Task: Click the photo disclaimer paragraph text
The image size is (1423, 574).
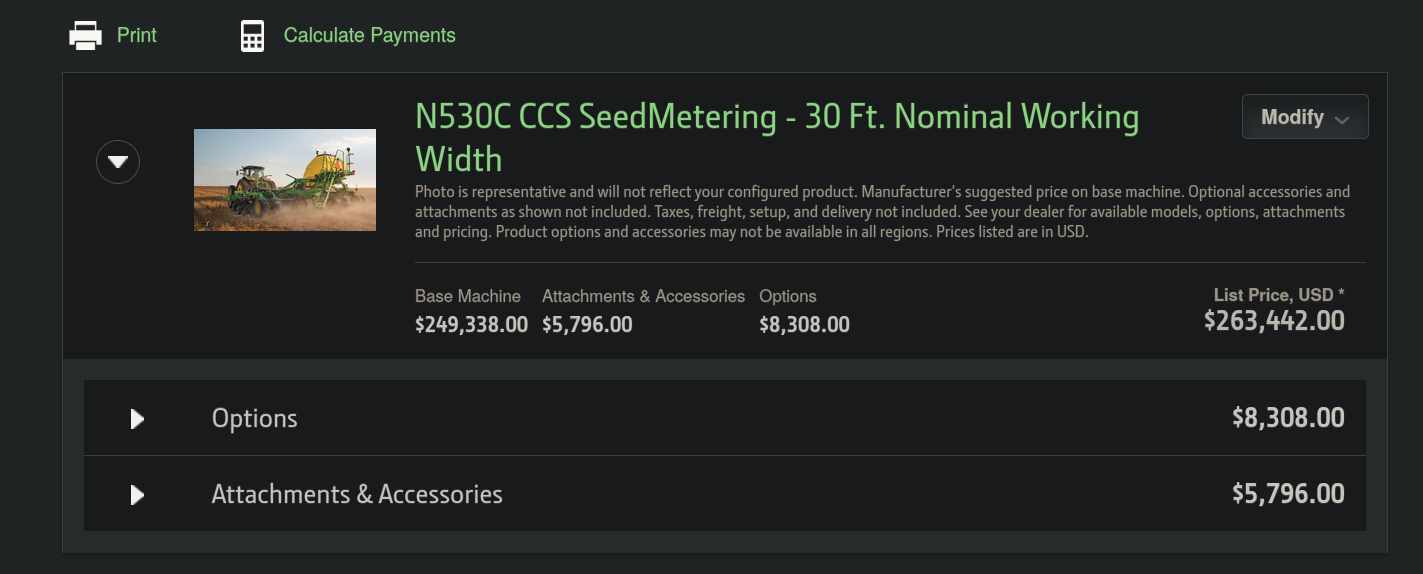Action: pos(883,211)
